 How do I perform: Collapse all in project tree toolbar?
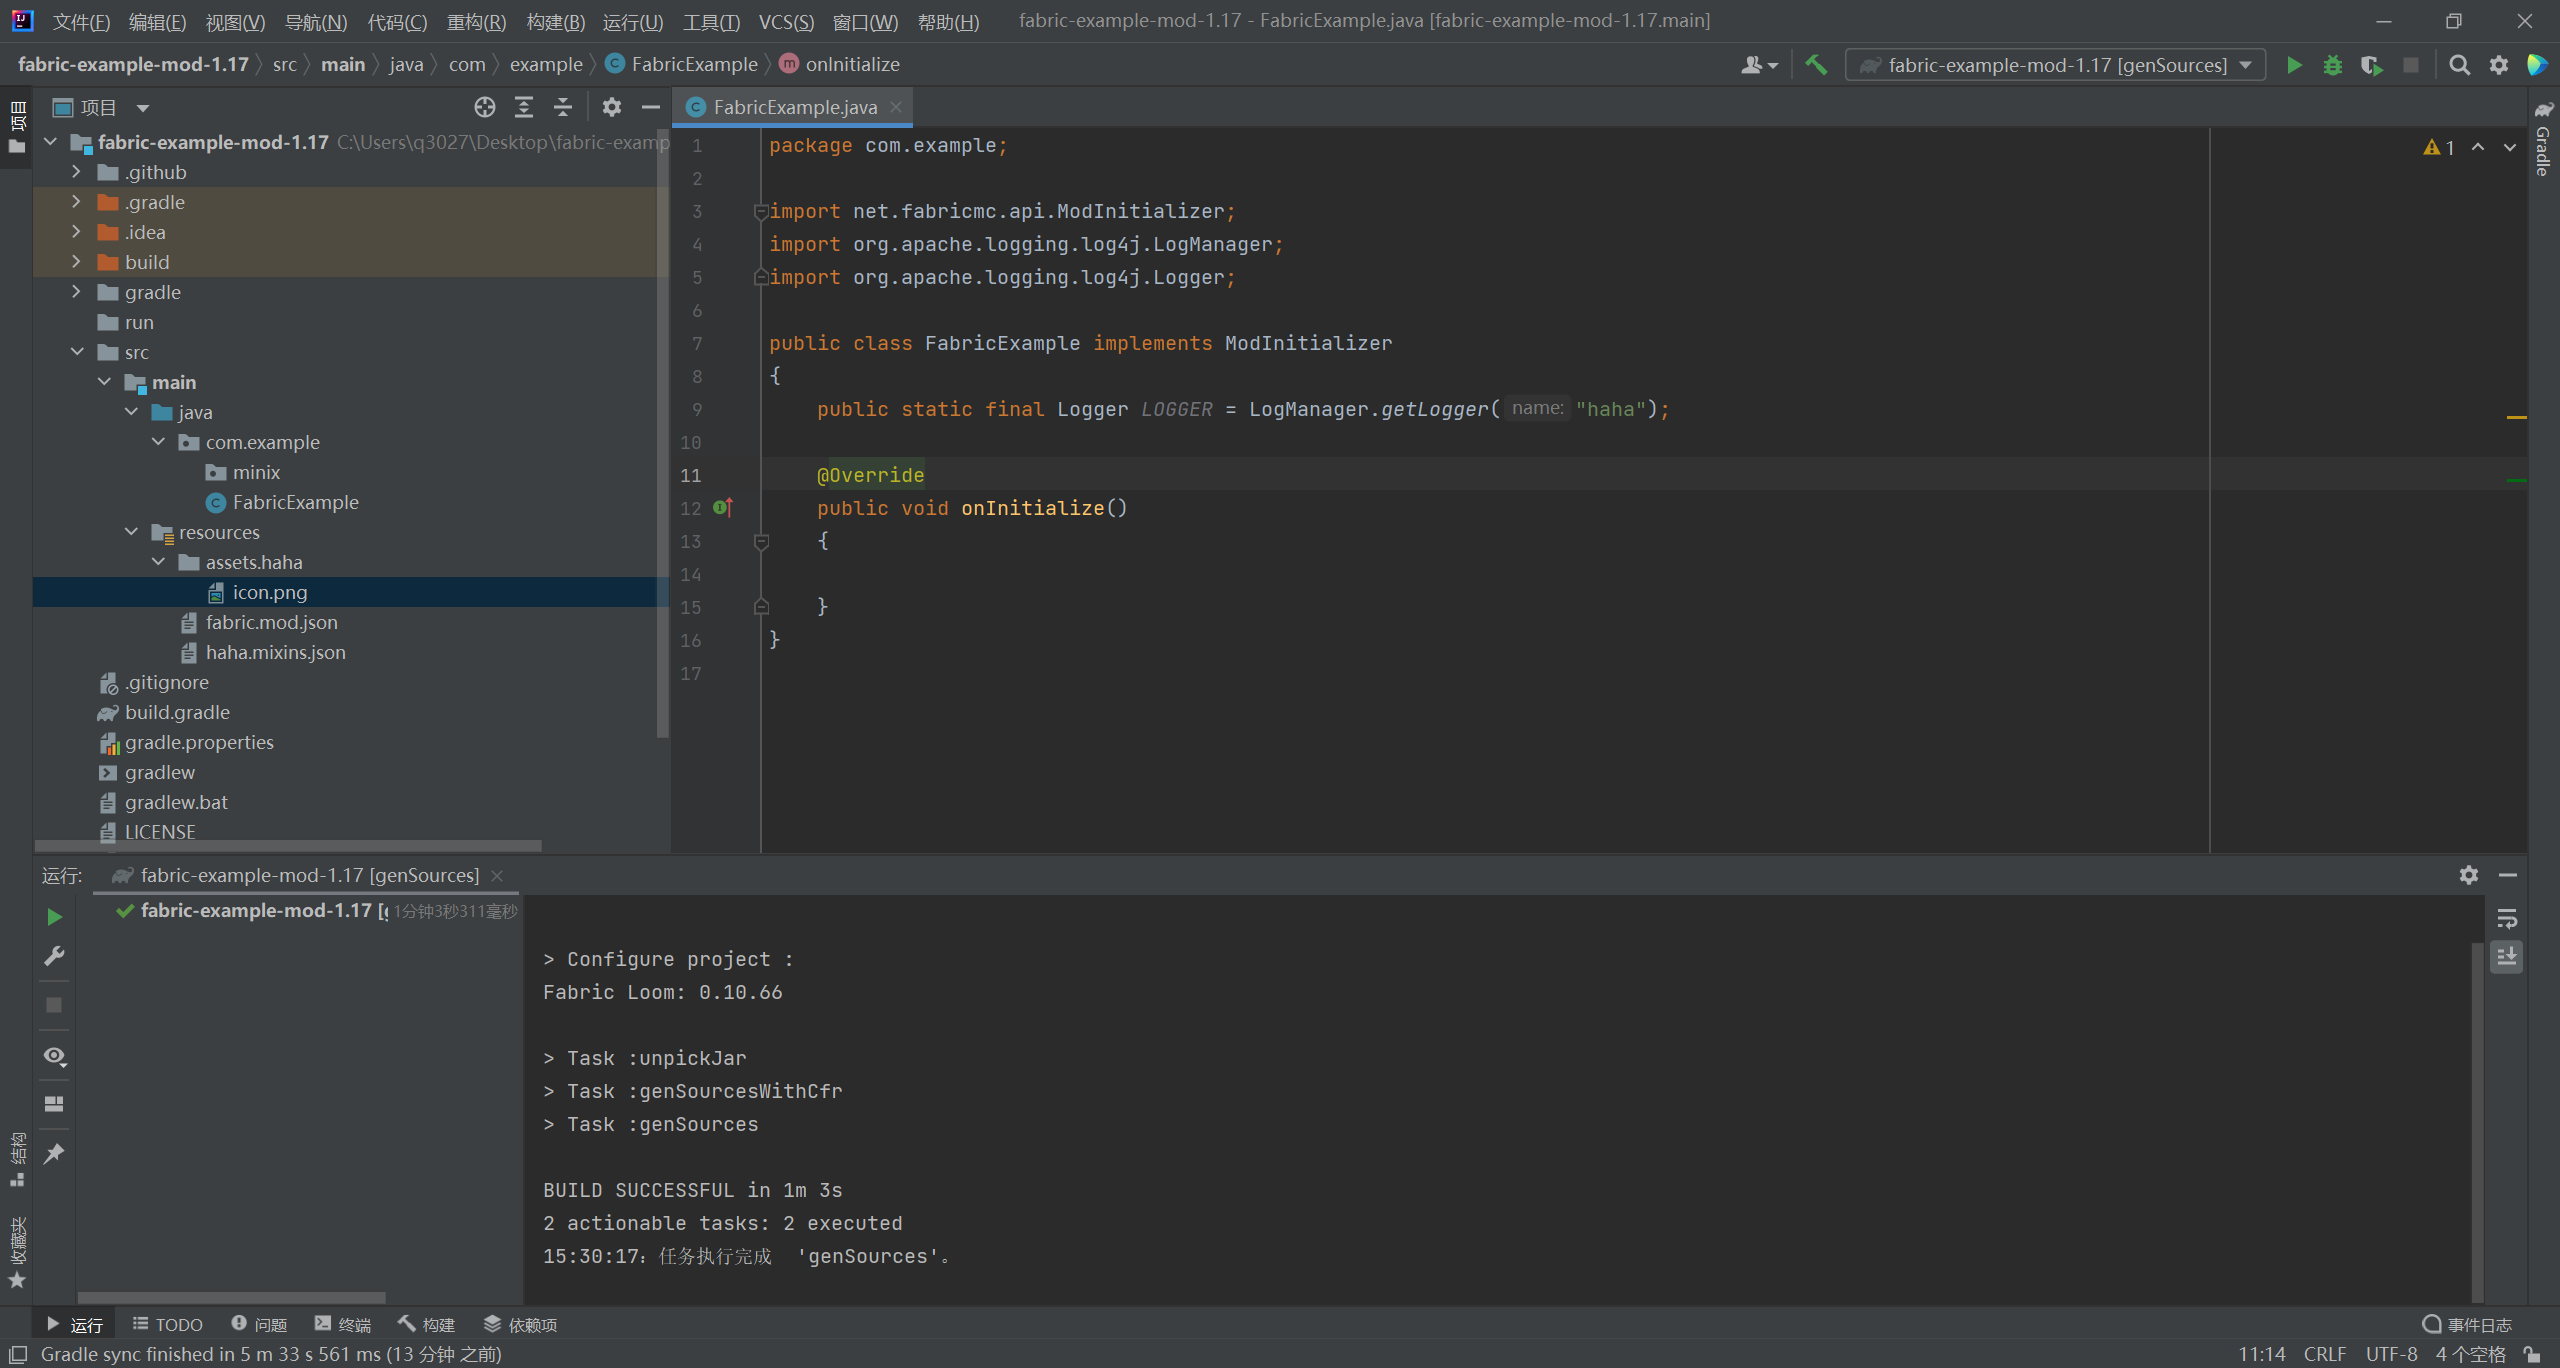[x=563, y=107]
